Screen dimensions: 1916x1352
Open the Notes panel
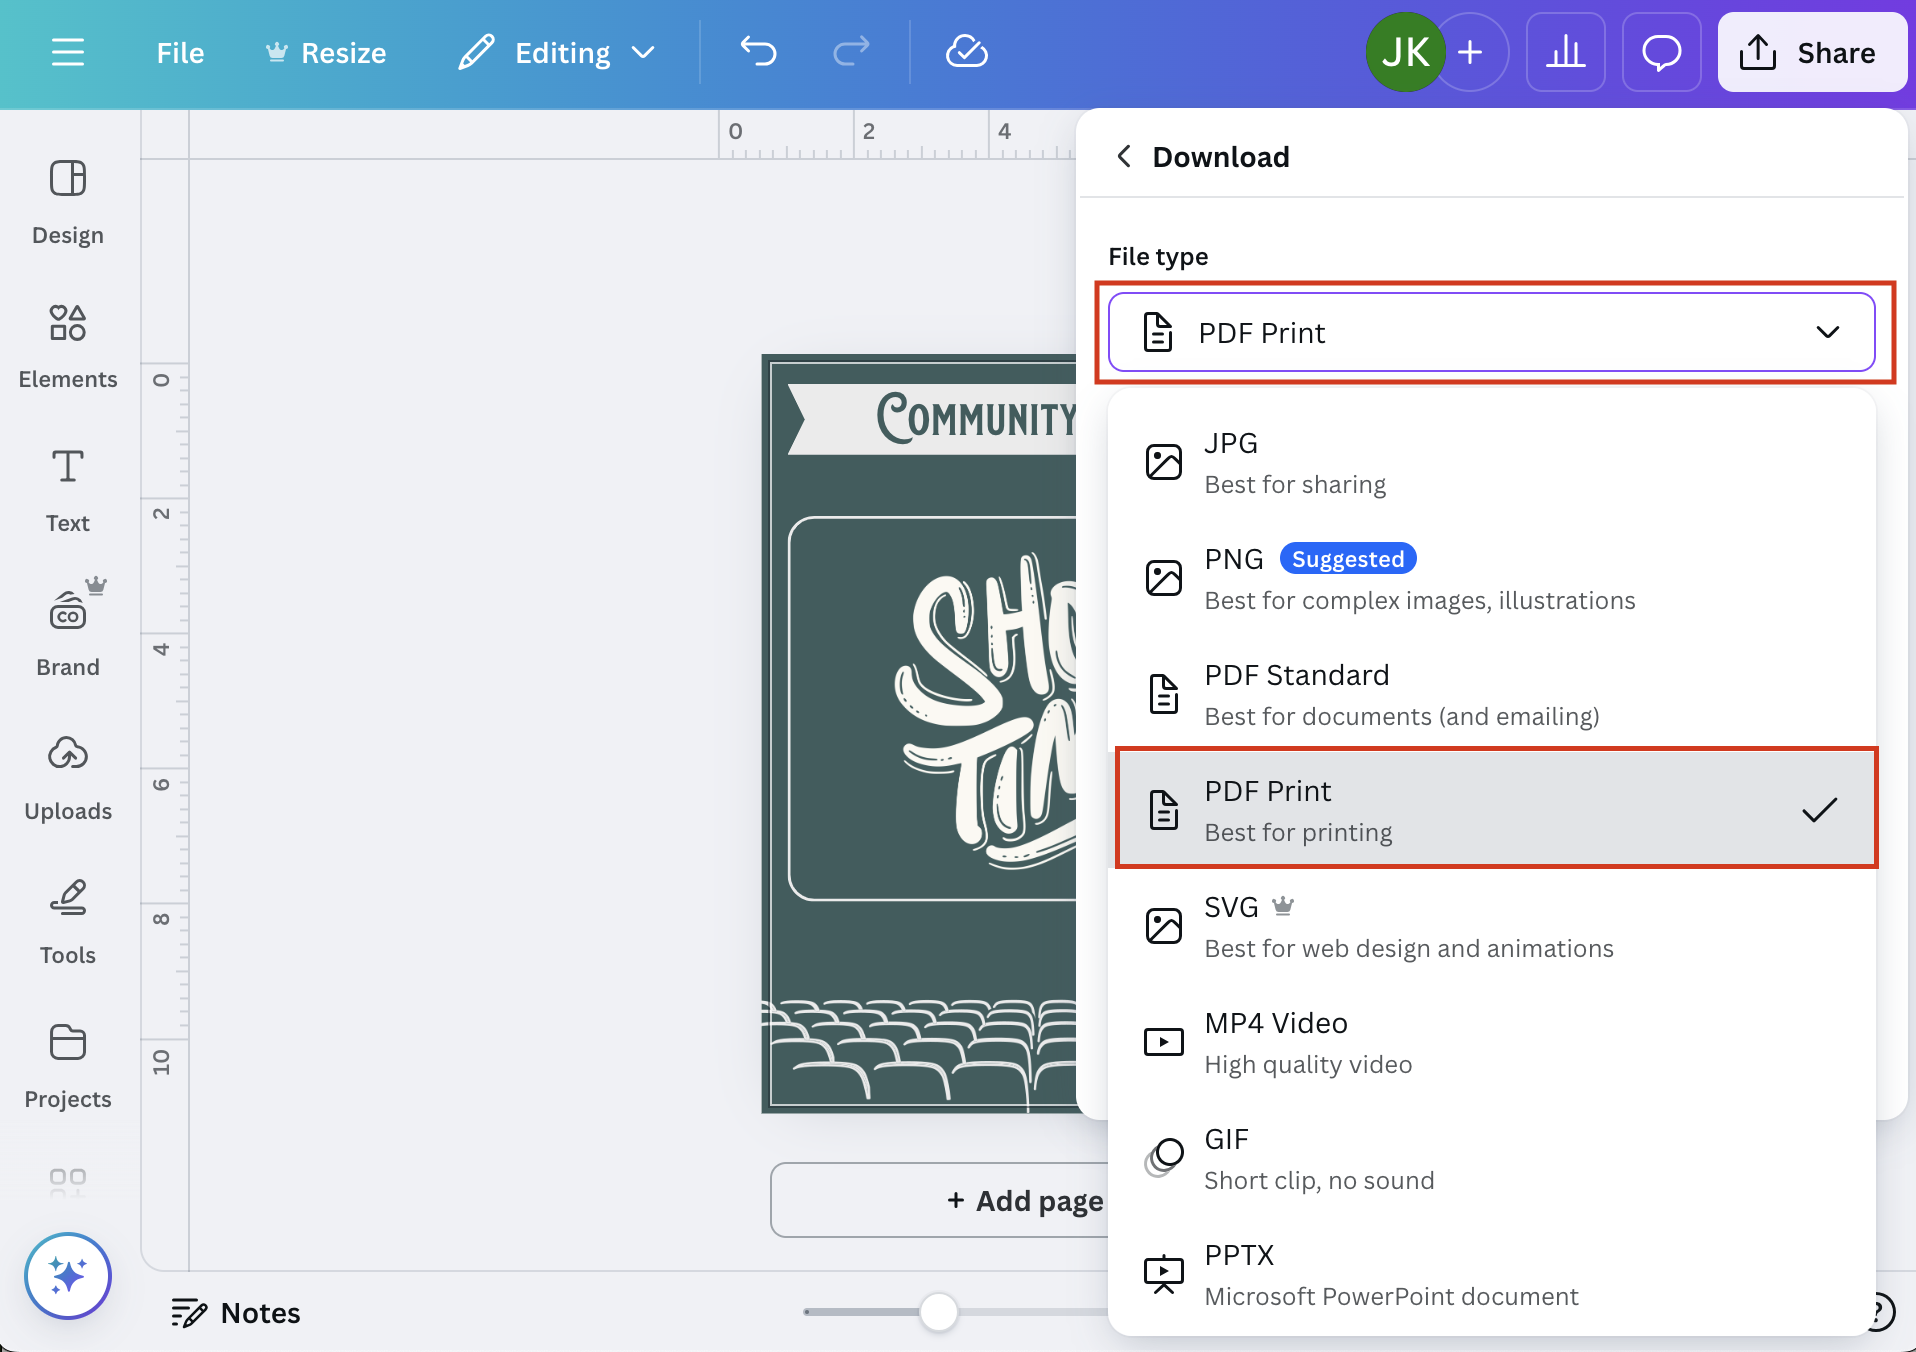(236, 1313)
